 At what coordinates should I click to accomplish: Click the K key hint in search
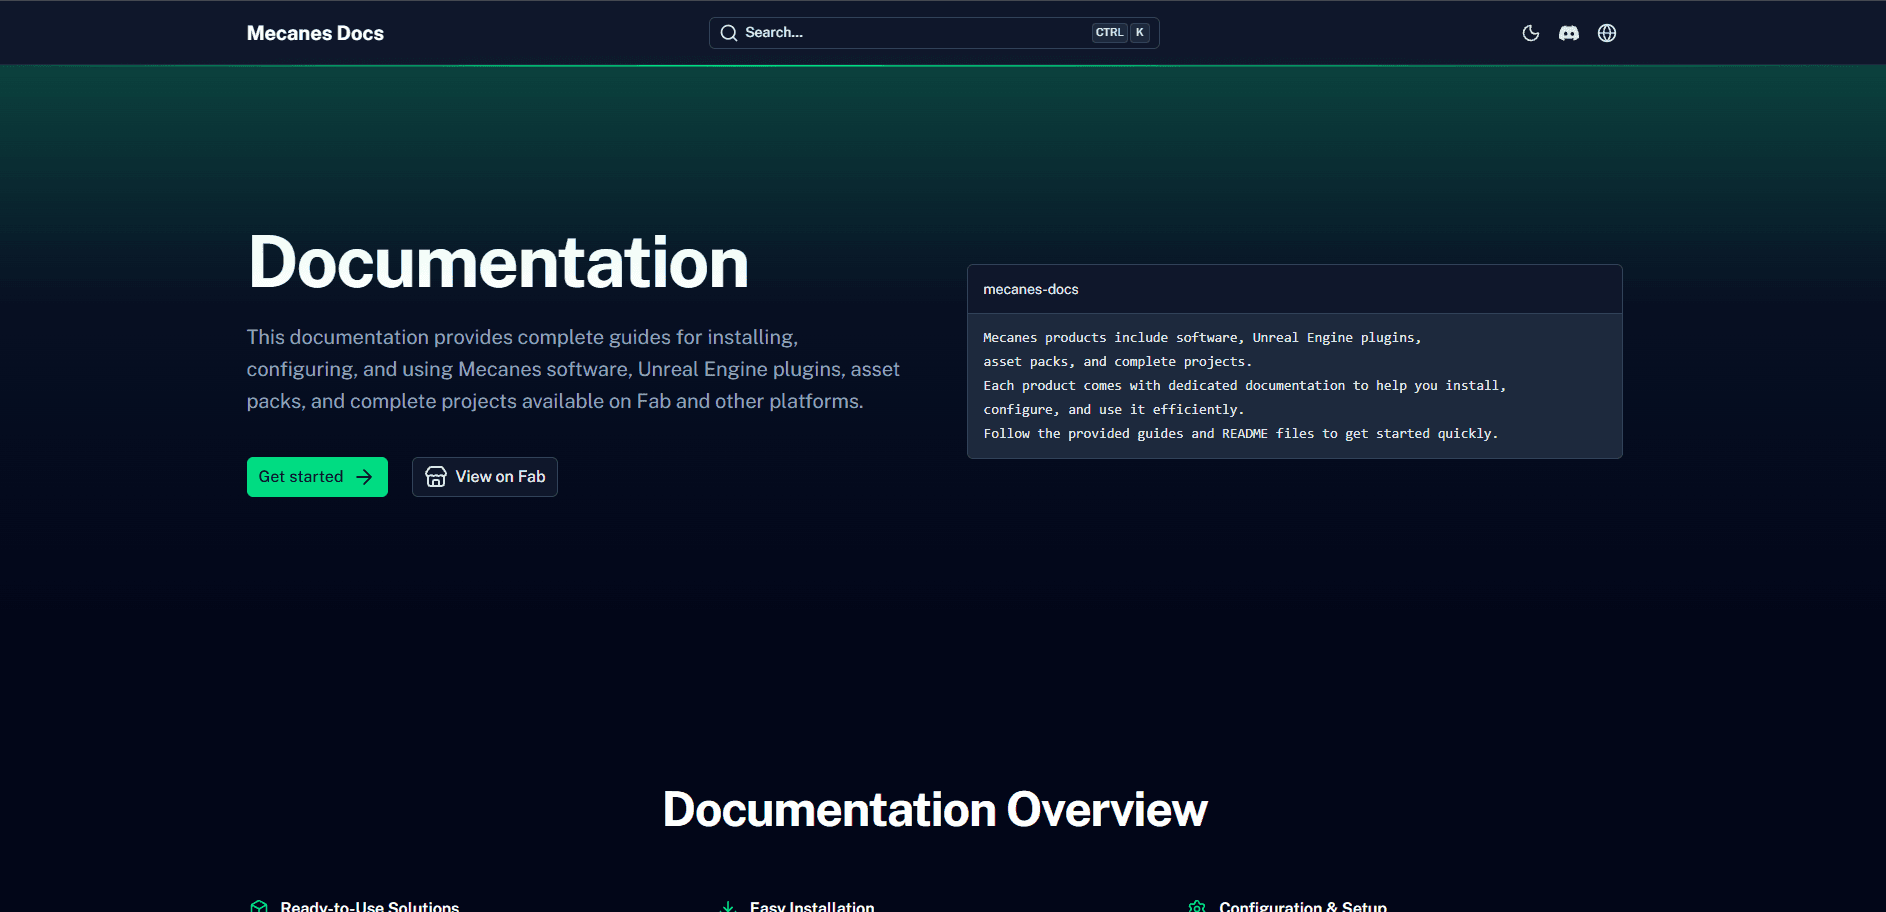[1139, 33]
